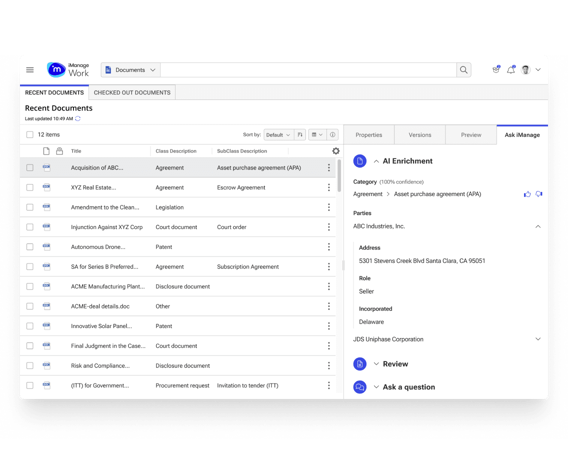Click in the document search field
The width and height of the screenshot is (568, 460).
(x=308, y=70)
